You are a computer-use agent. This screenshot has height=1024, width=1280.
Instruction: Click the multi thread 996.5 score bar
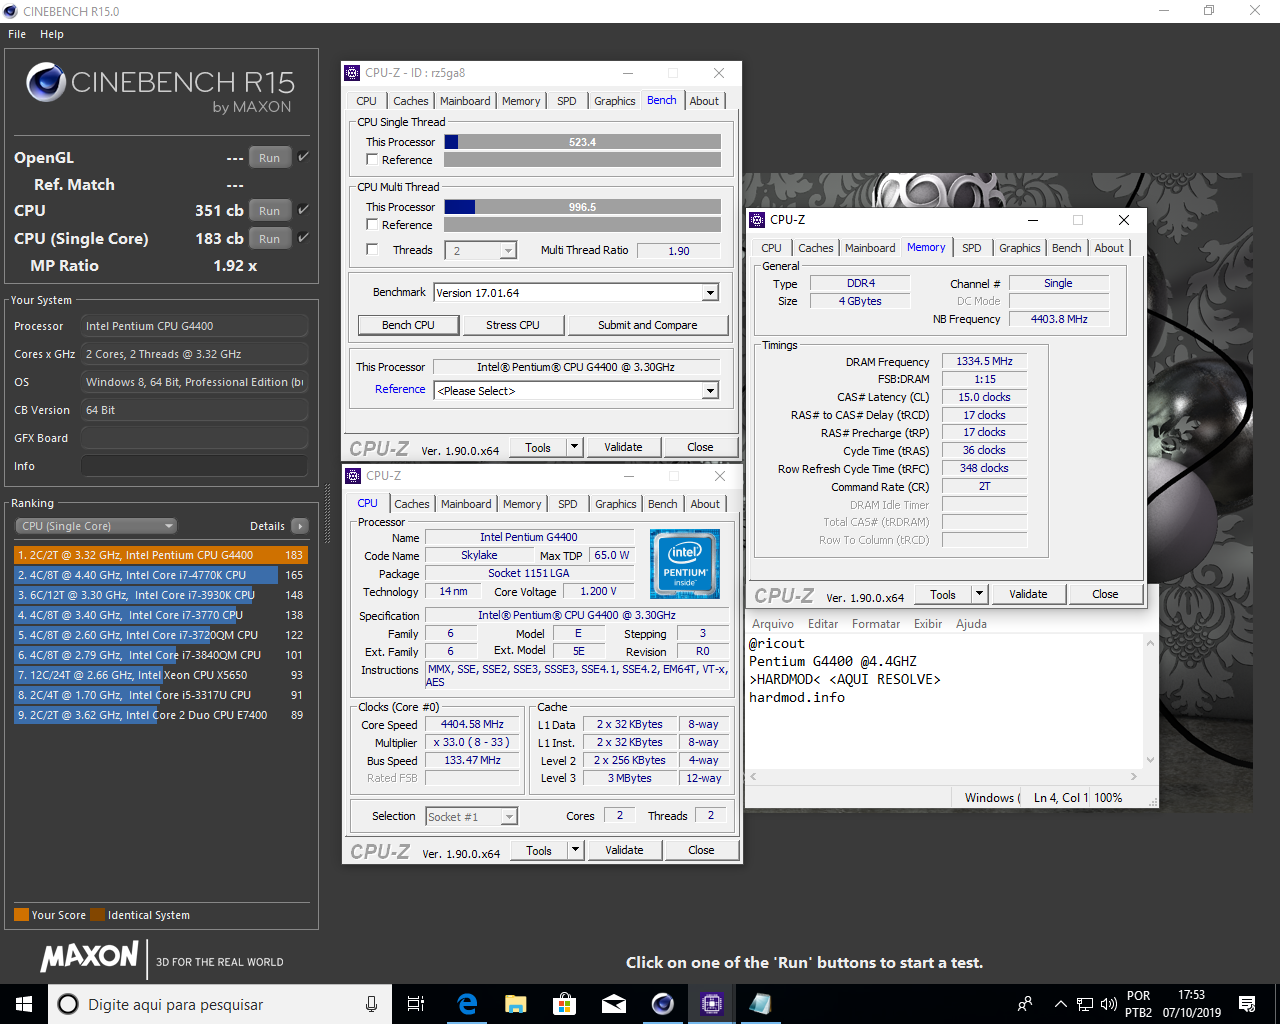[x=582, y=207]
